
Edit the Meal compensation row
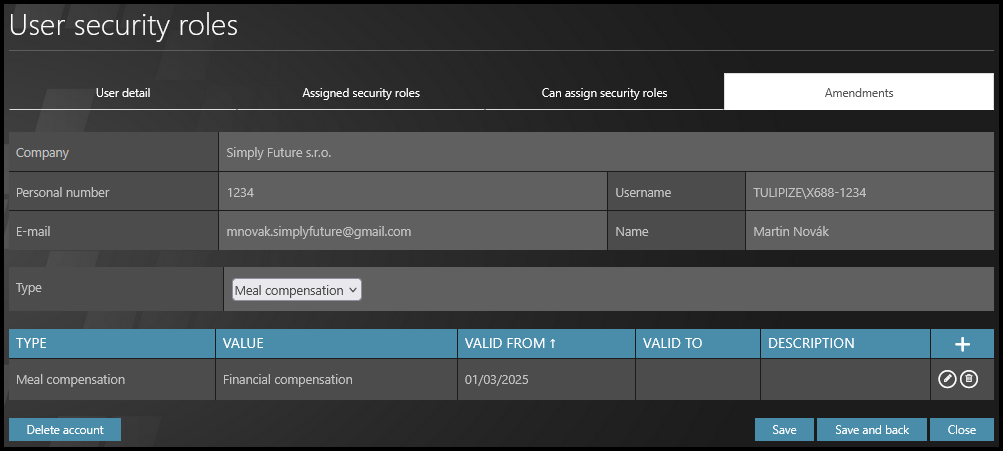(948, 379)
